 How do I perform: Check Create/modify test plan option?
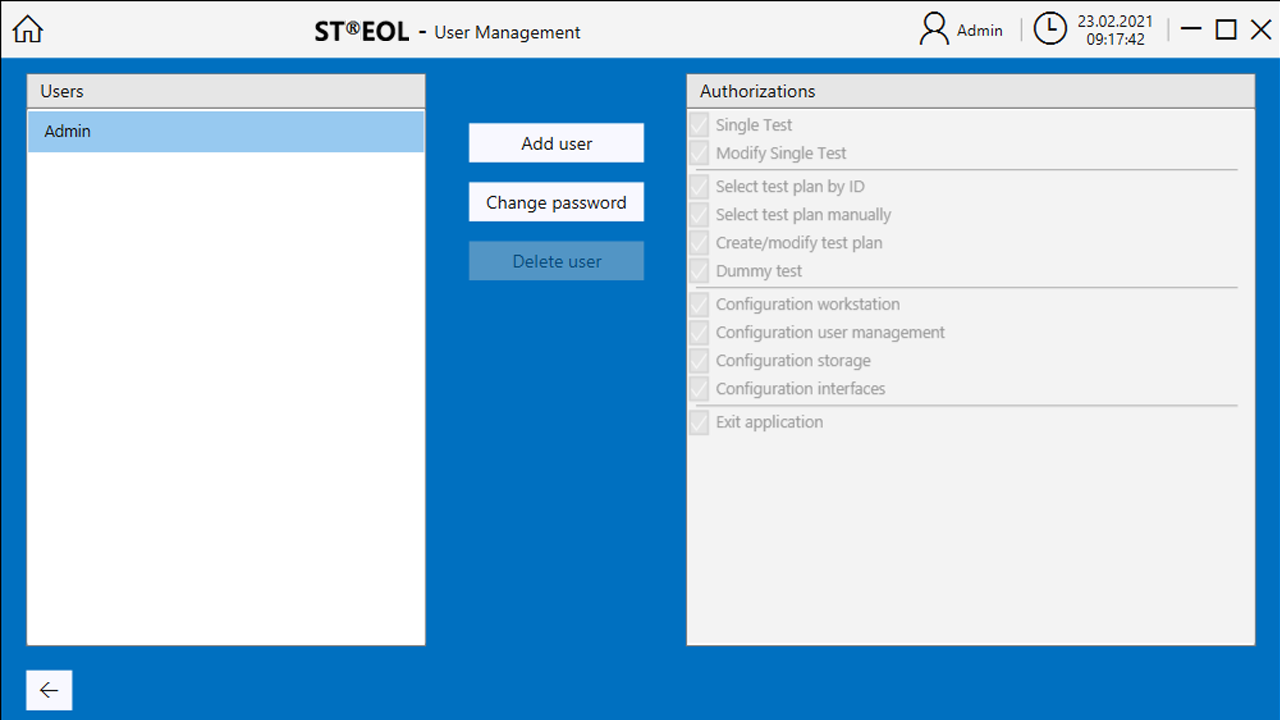coord(699,243)
